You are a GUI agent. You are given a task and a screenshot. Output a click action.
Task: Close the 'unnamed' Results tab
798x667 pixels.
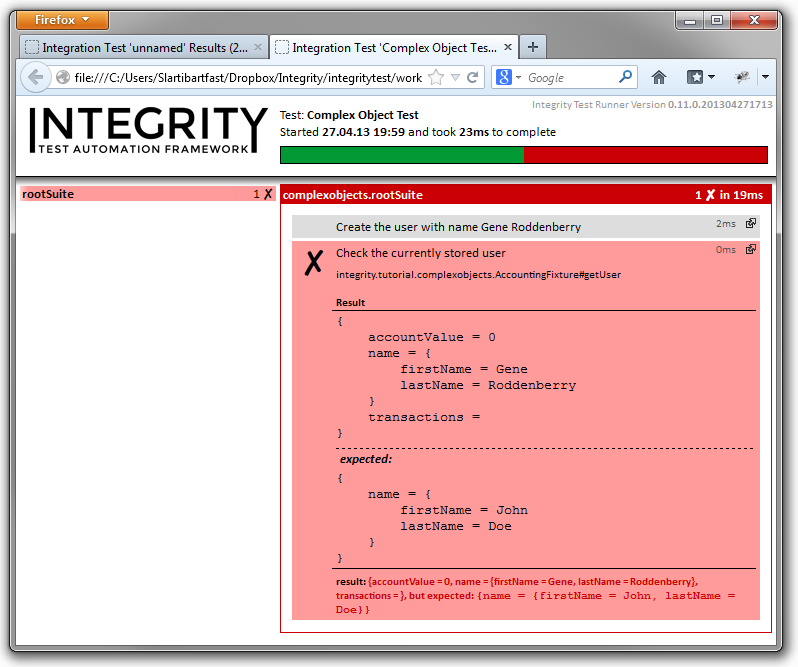pos(259,47)
